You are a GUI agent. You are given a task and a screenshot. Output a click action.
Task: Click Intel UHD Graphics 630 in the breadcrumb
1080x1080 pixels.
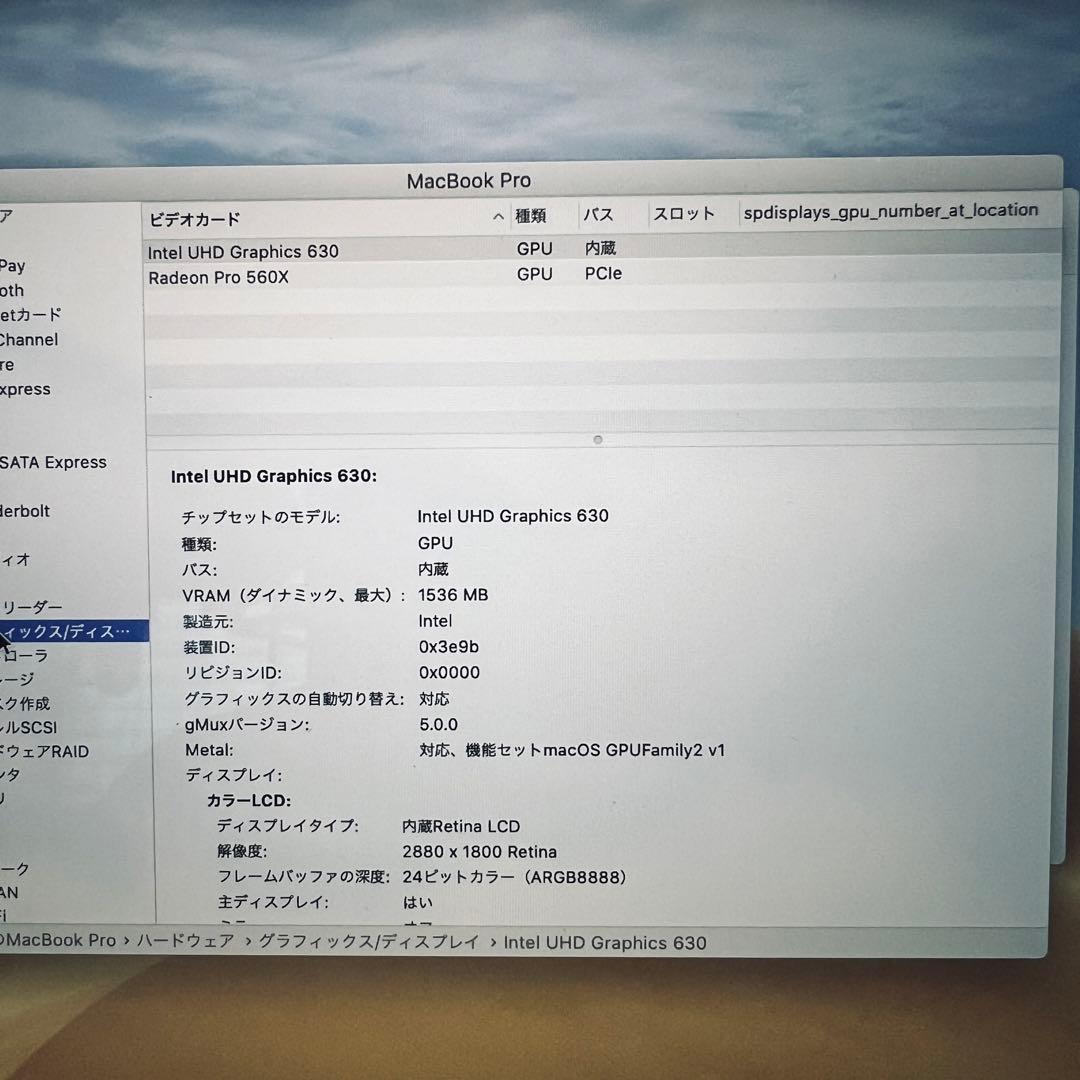point(604,942)
